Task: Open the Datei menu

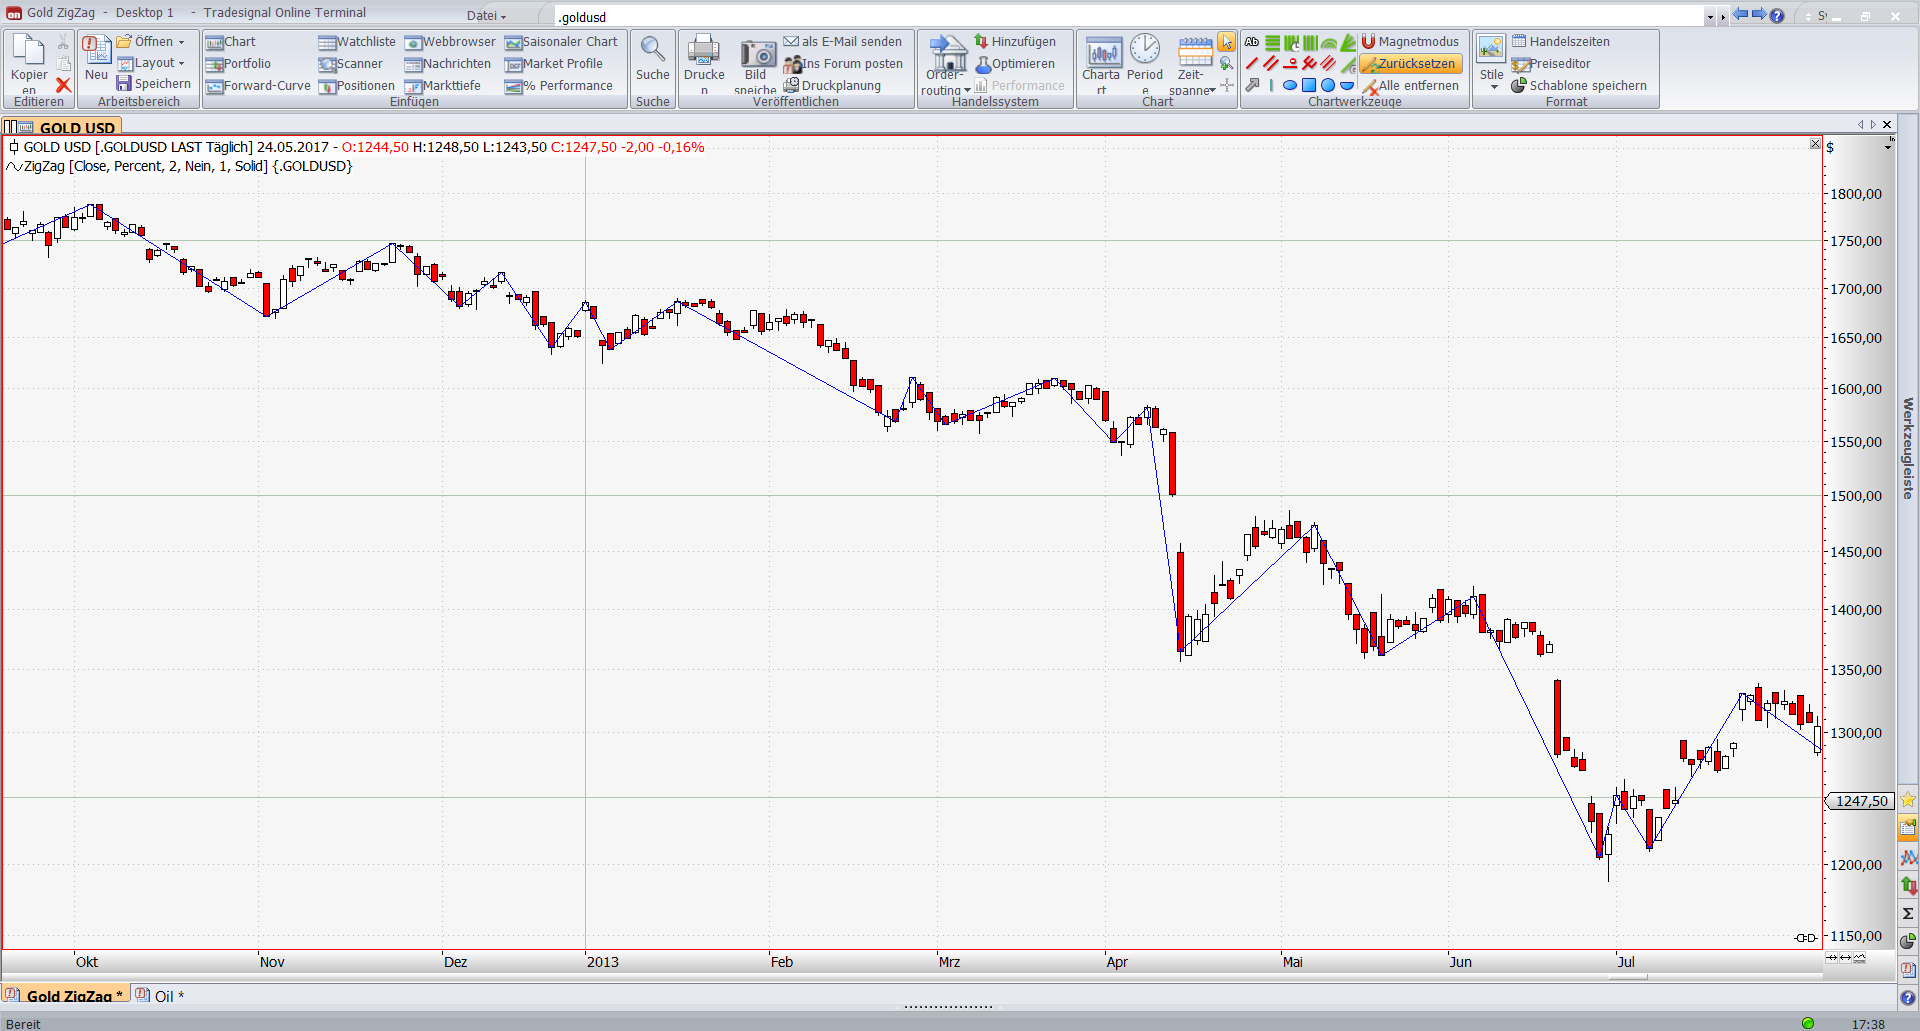Action: pyautogui.click(x=486, y=16)
